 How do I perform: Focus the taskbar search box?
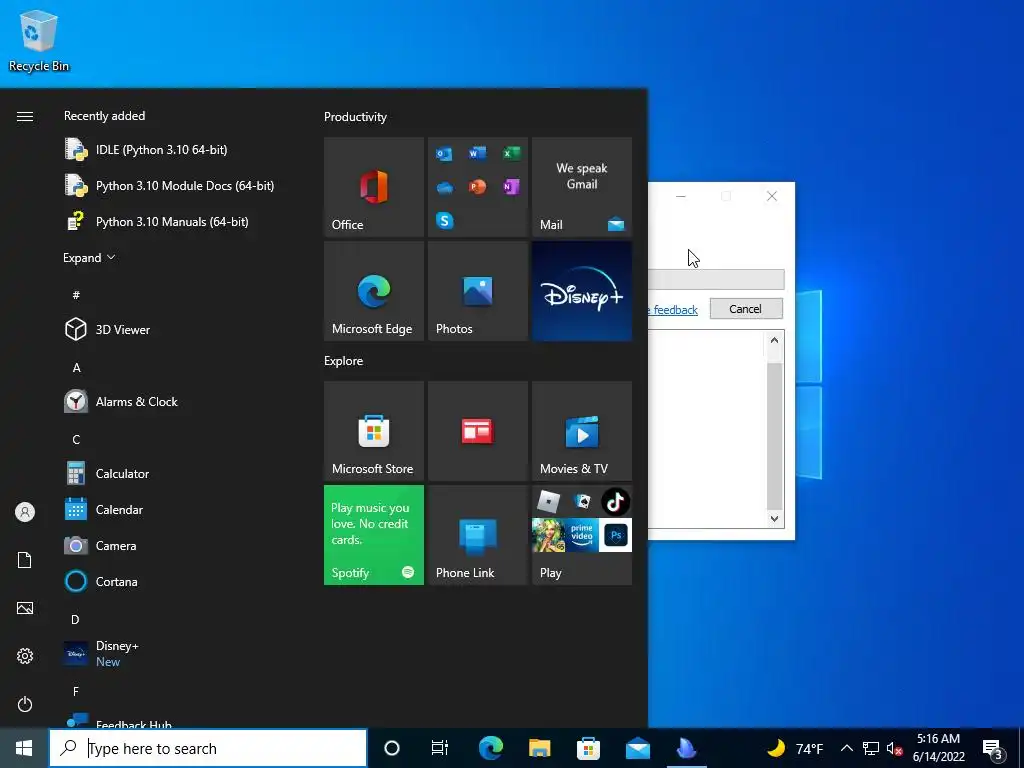pos(208,748)
